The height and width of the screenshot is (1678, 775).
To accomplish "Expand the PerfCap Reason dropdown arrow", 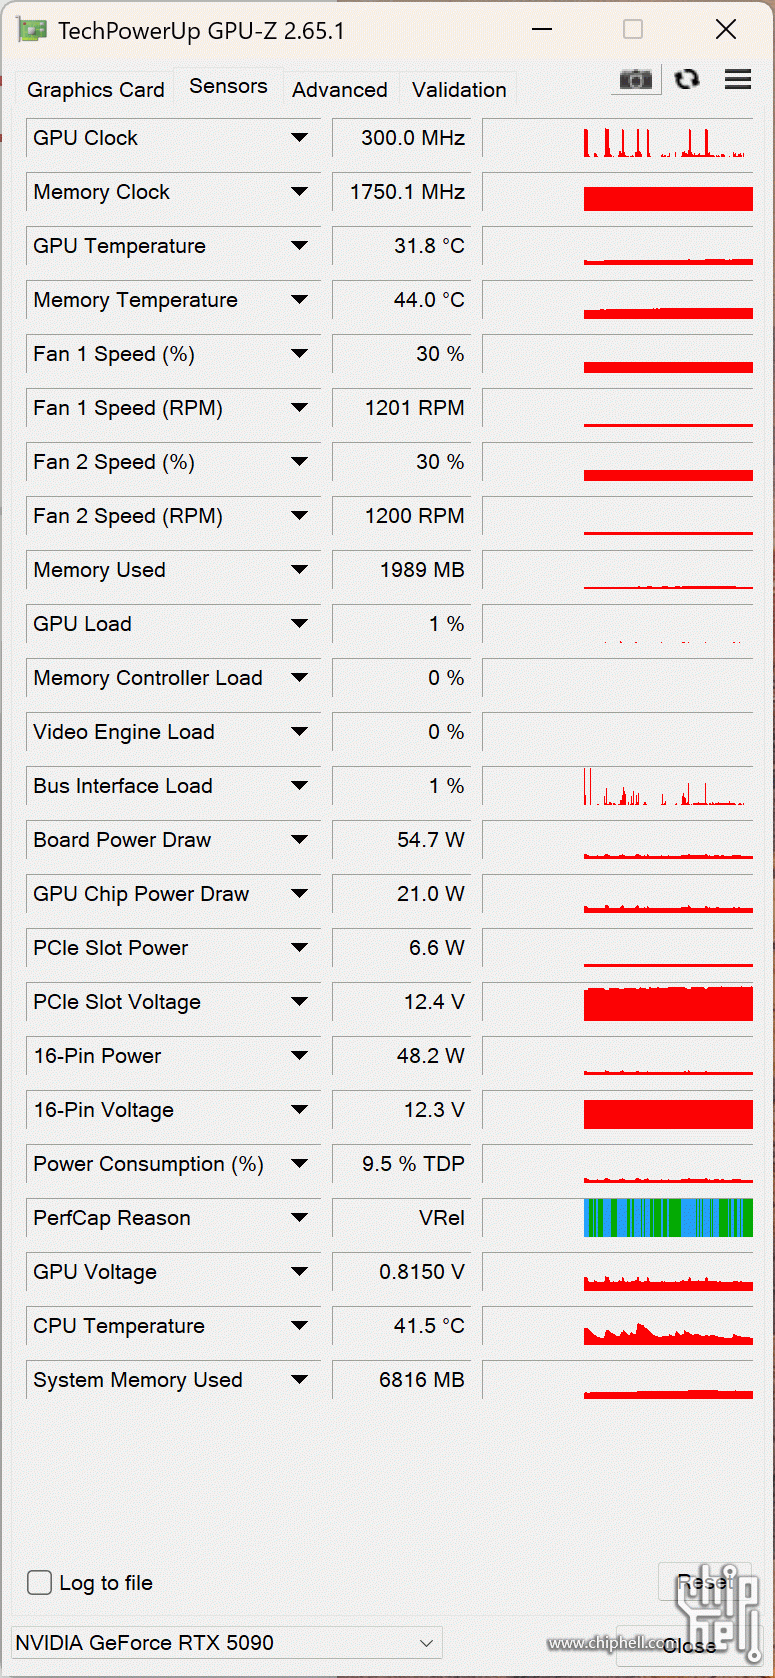I will tap(299, 1218).
